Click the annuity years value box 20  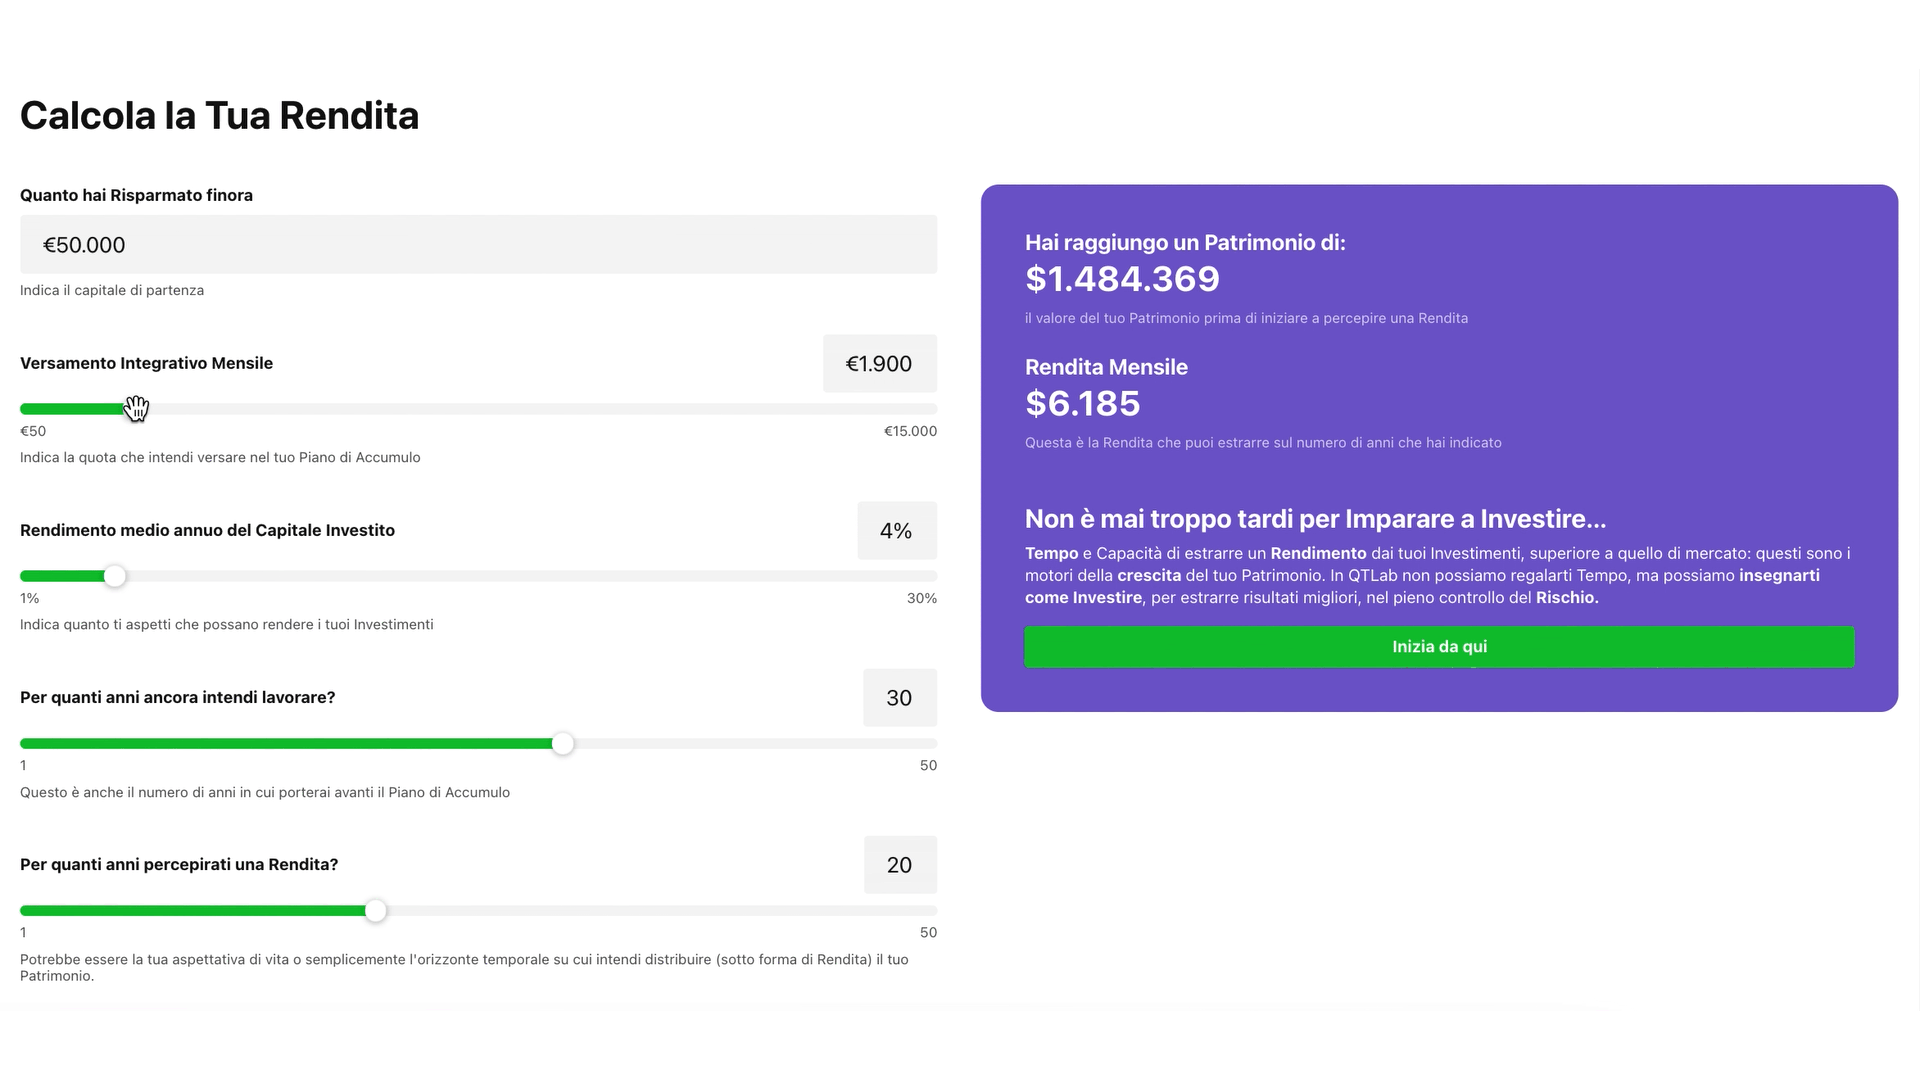[899, 865]
